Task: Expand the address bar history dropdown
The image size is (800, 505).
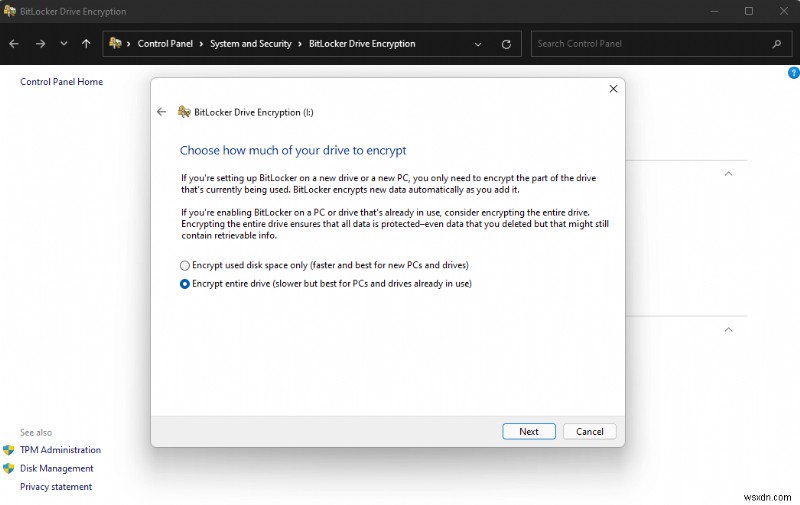Action: (478, 44)
